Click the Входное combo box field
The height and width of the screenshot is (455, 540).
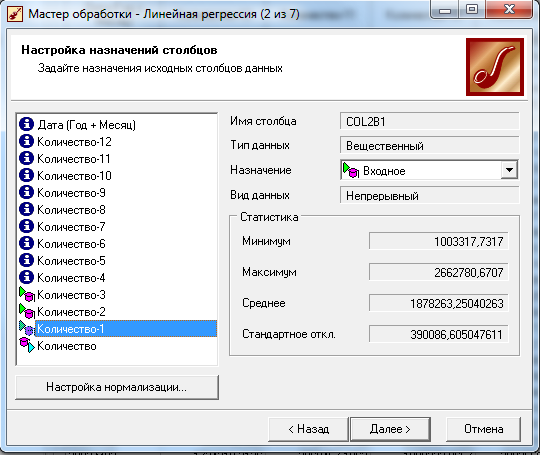429,170
